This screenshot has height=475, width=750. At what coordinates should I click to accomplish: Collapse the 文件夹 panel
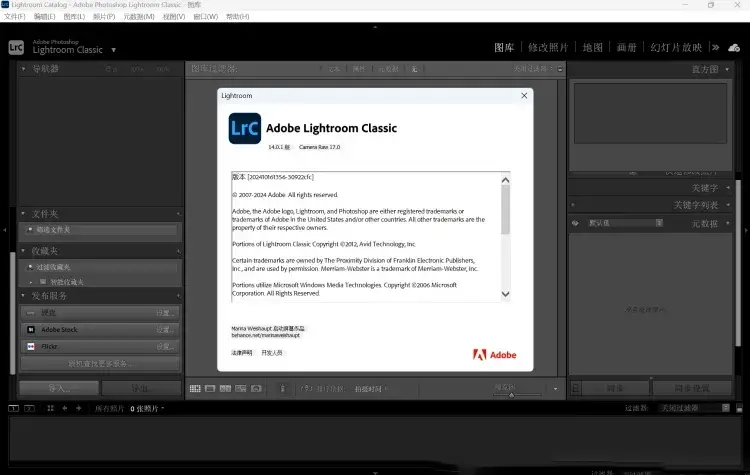click(x=25, y=213)
